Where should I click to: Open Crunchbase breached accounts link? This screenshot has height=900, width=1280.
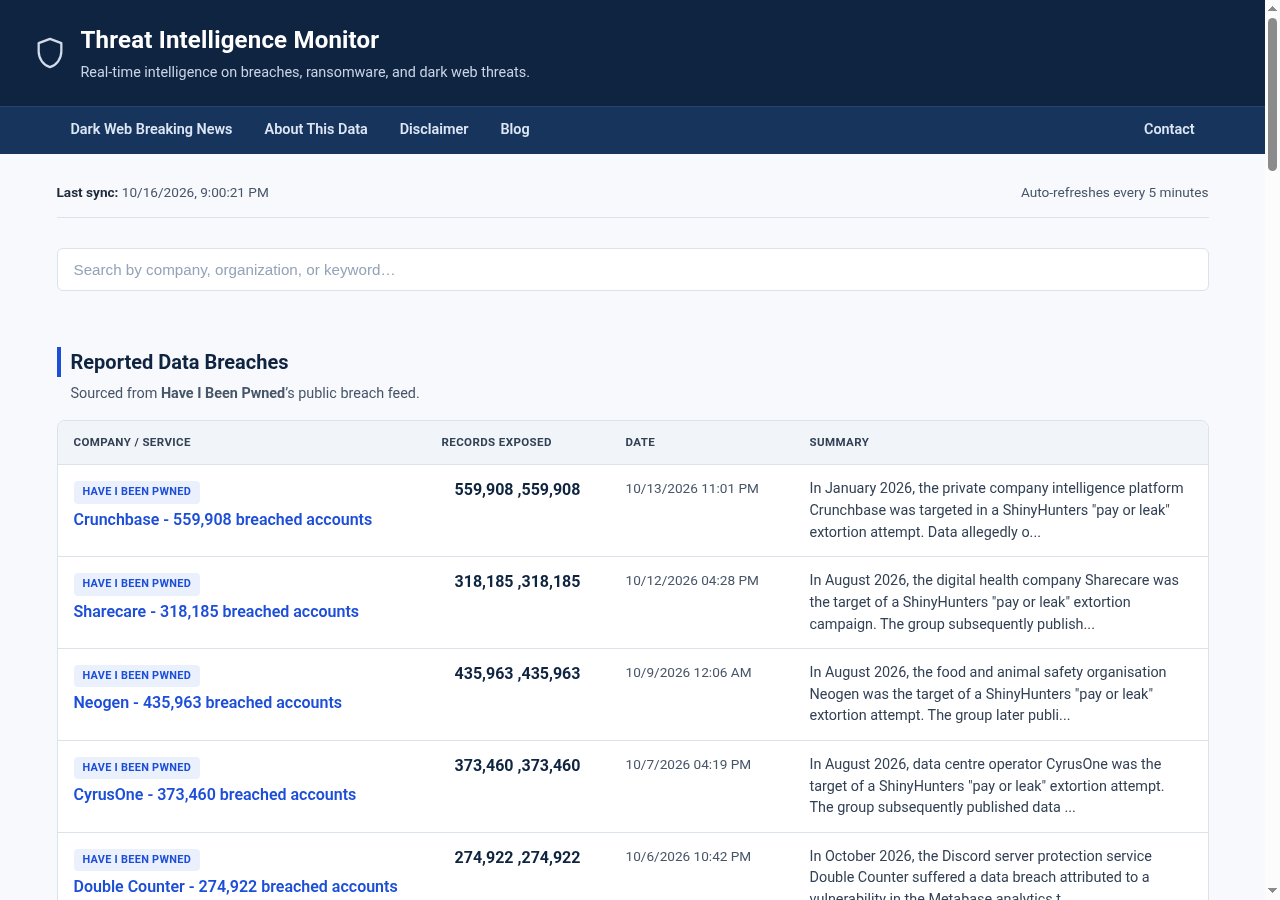pos(223,520)
